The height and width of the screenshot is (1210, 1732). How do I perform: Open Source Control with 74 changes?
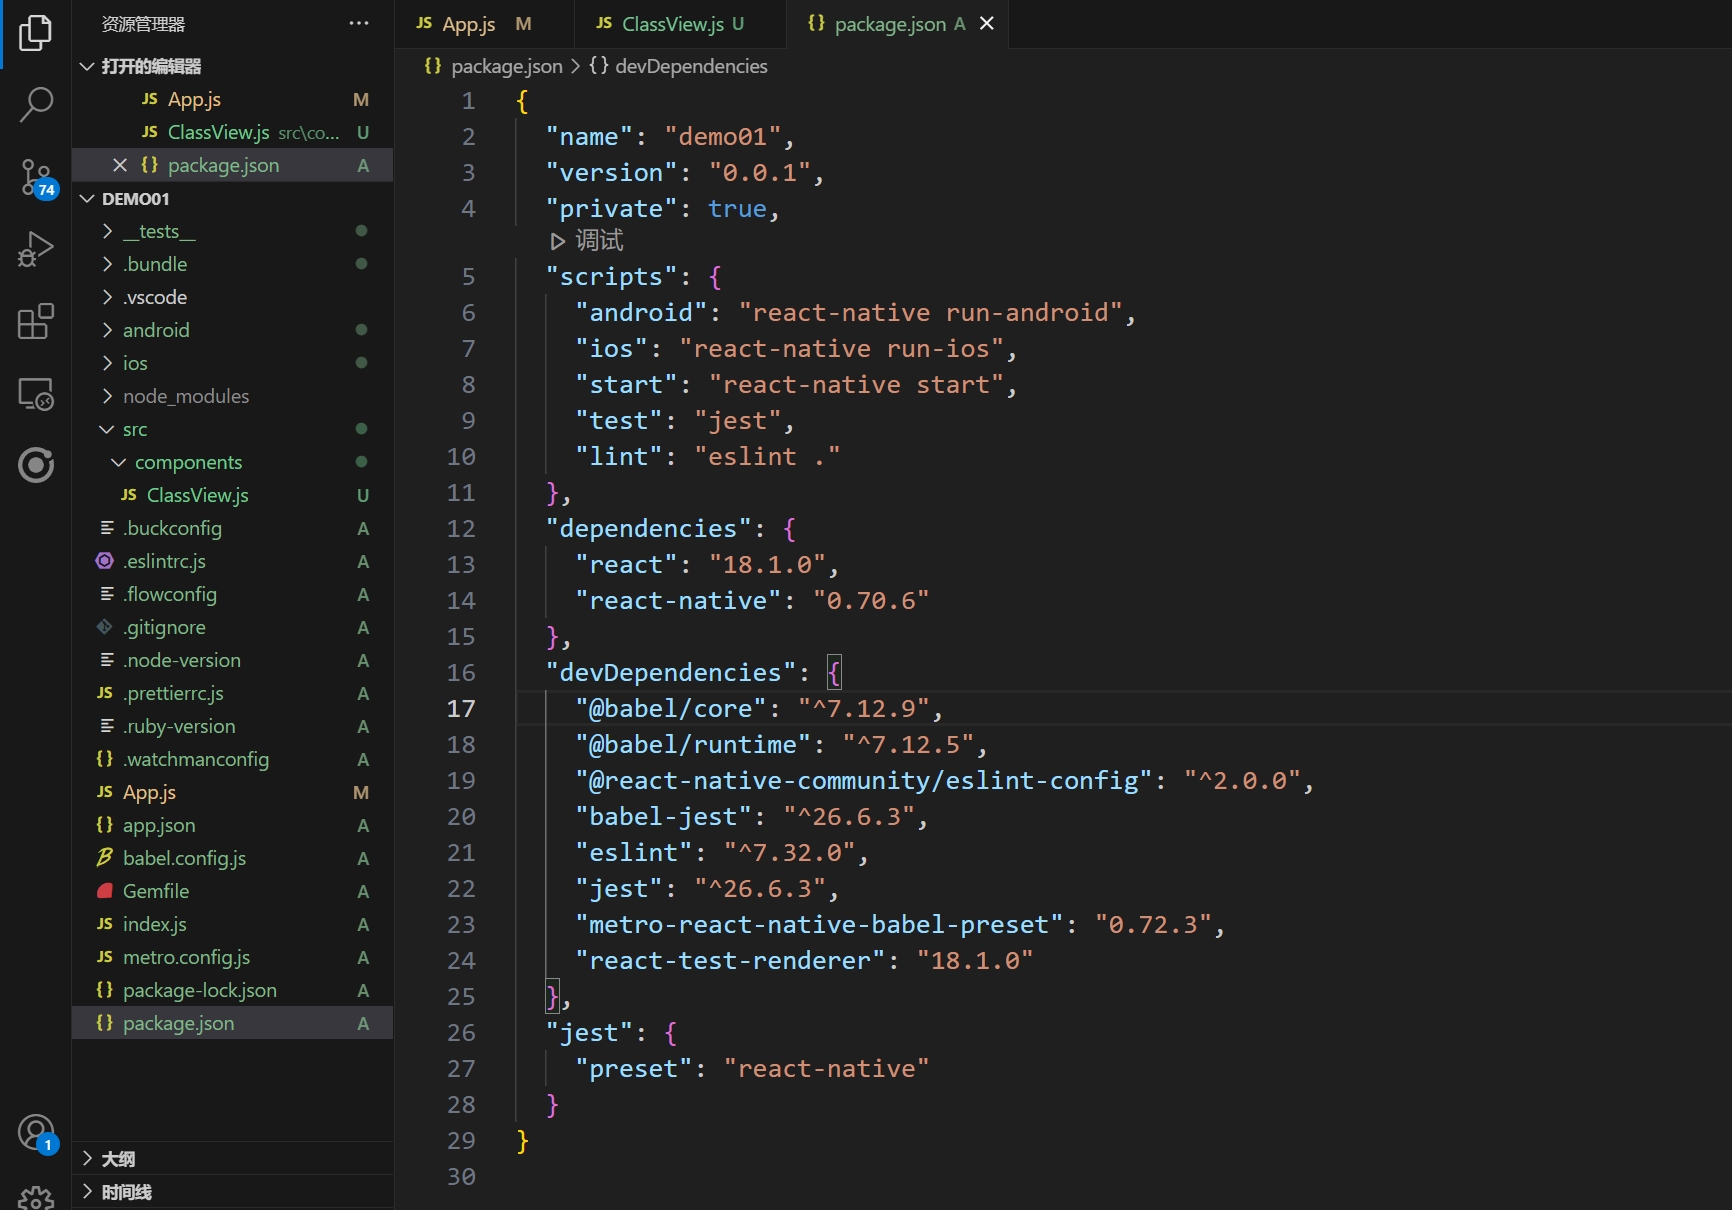(36, 177)
